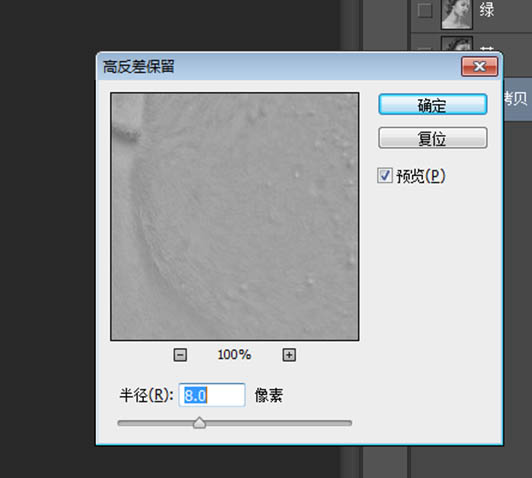Select the 绿 channel thumbnail
Screen dimensions: 532x478
click(457, 14)
